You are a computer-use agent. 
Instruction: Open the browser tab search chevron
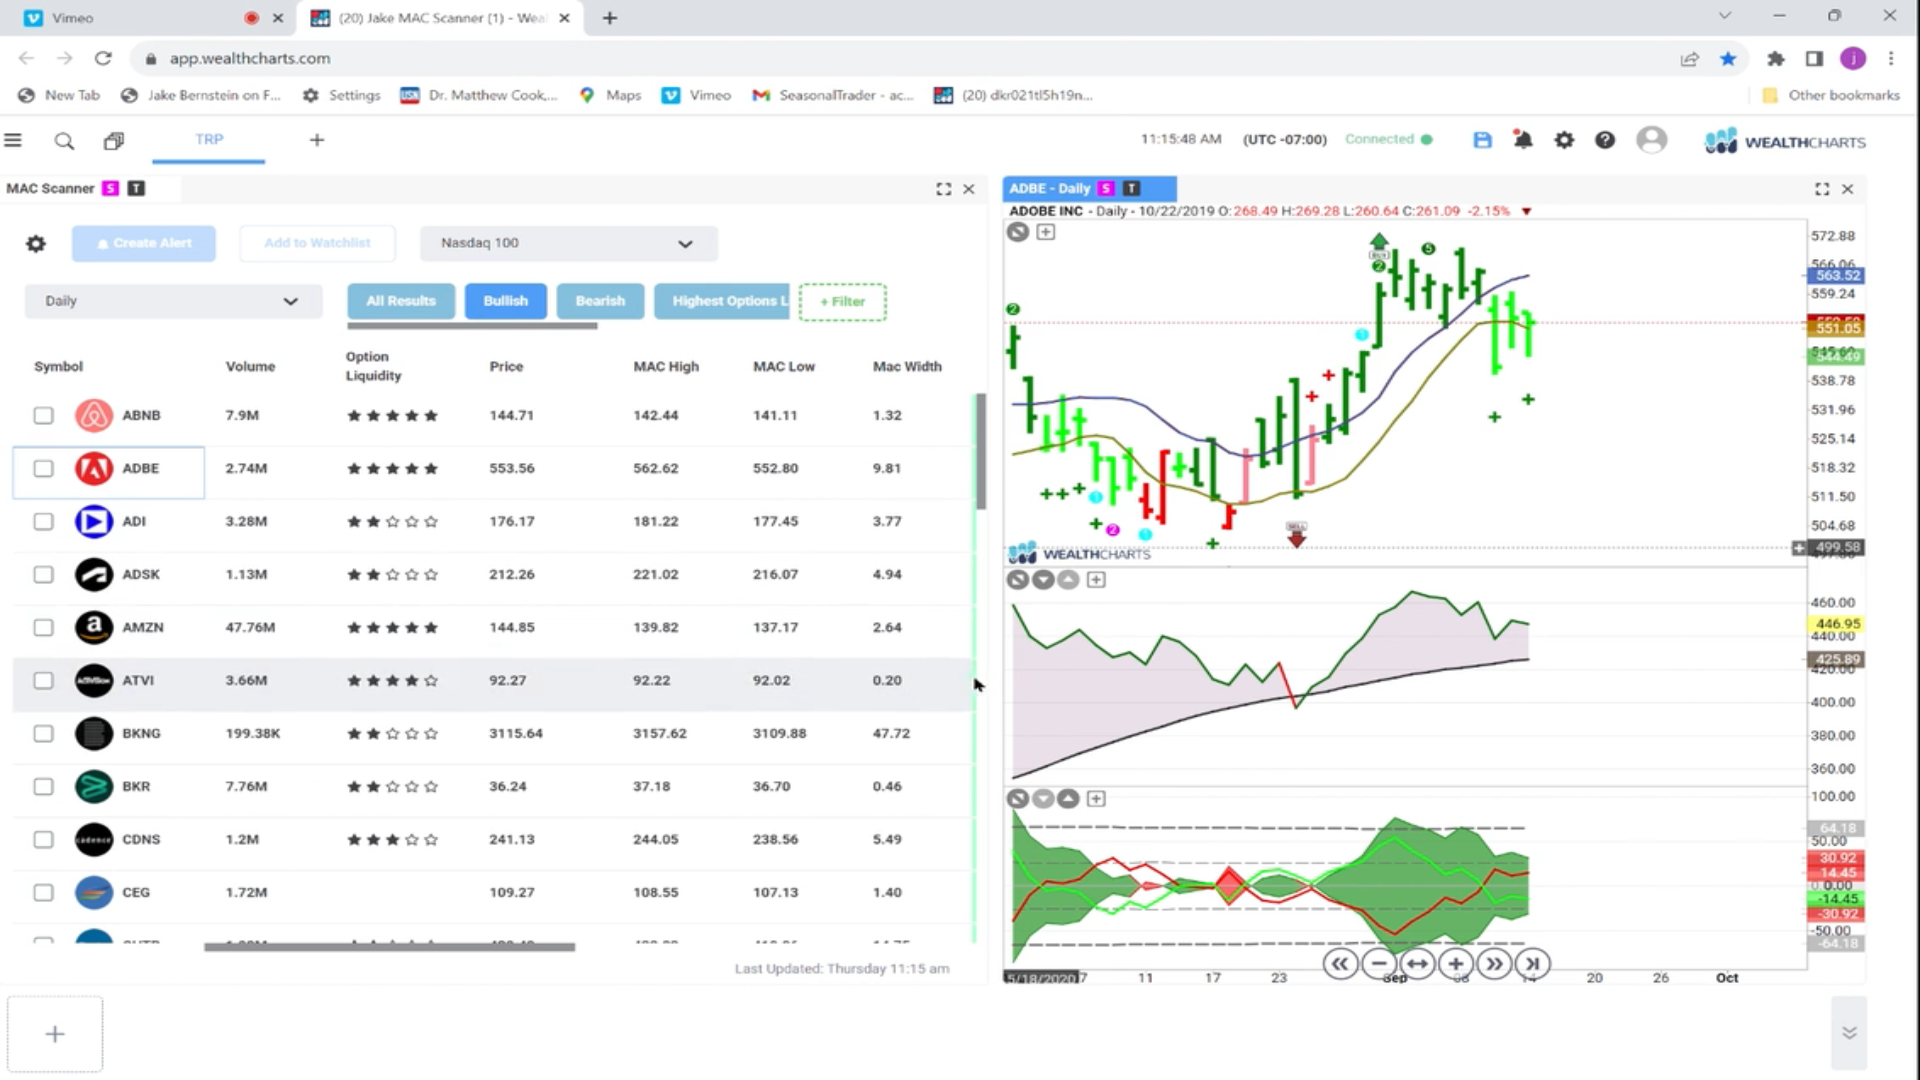click(x=1724, y=17)
